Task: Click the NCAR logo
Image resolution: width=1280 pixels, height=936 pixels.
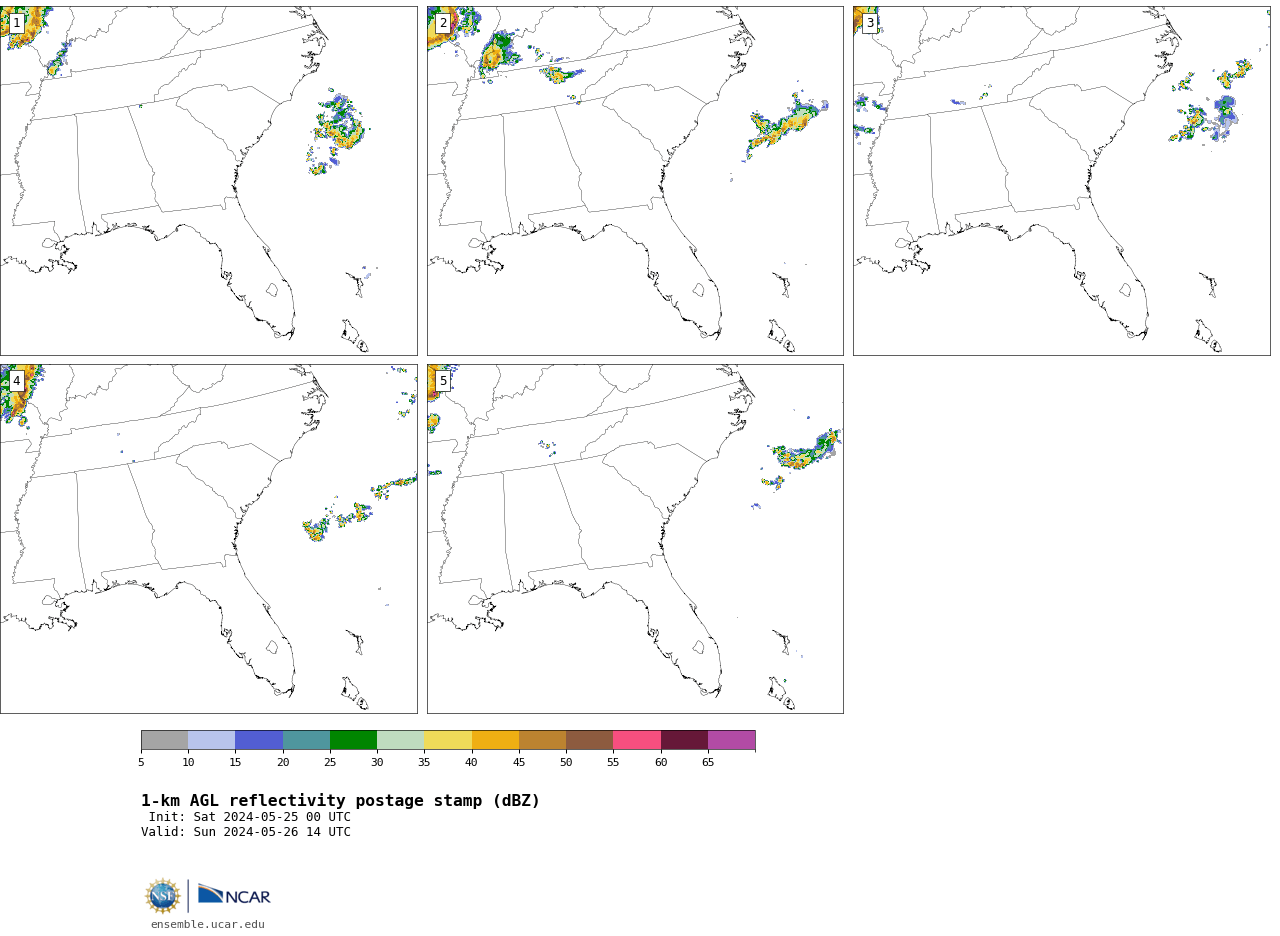Action: point(234,895)
